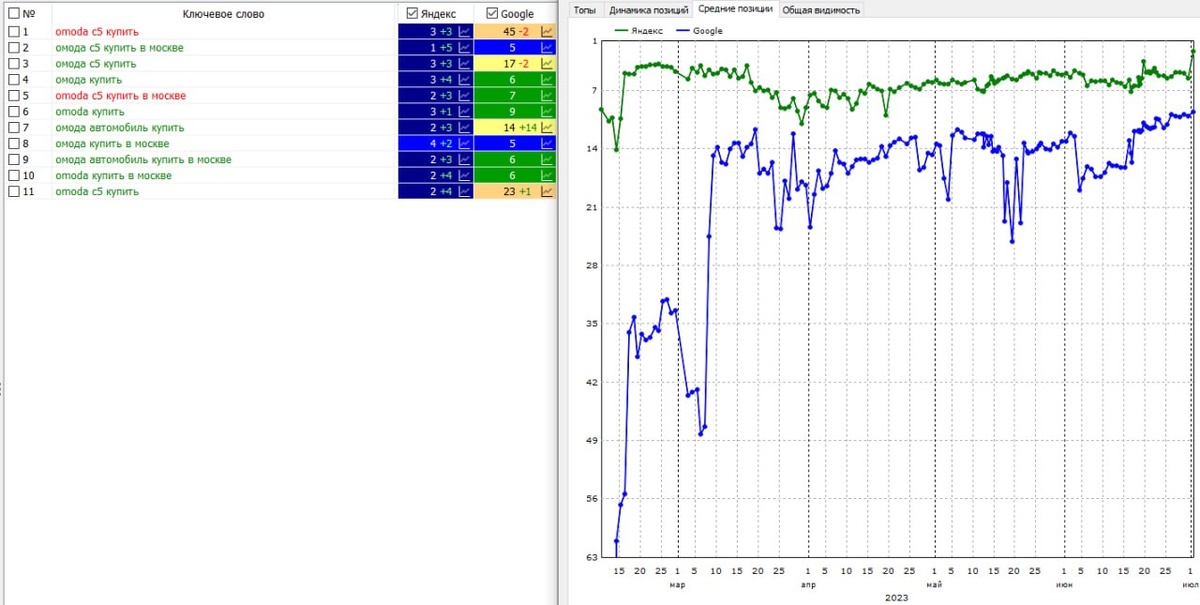
Task: Tick the checkbox for keyword row 5
Action: click(x=14, y=96)
